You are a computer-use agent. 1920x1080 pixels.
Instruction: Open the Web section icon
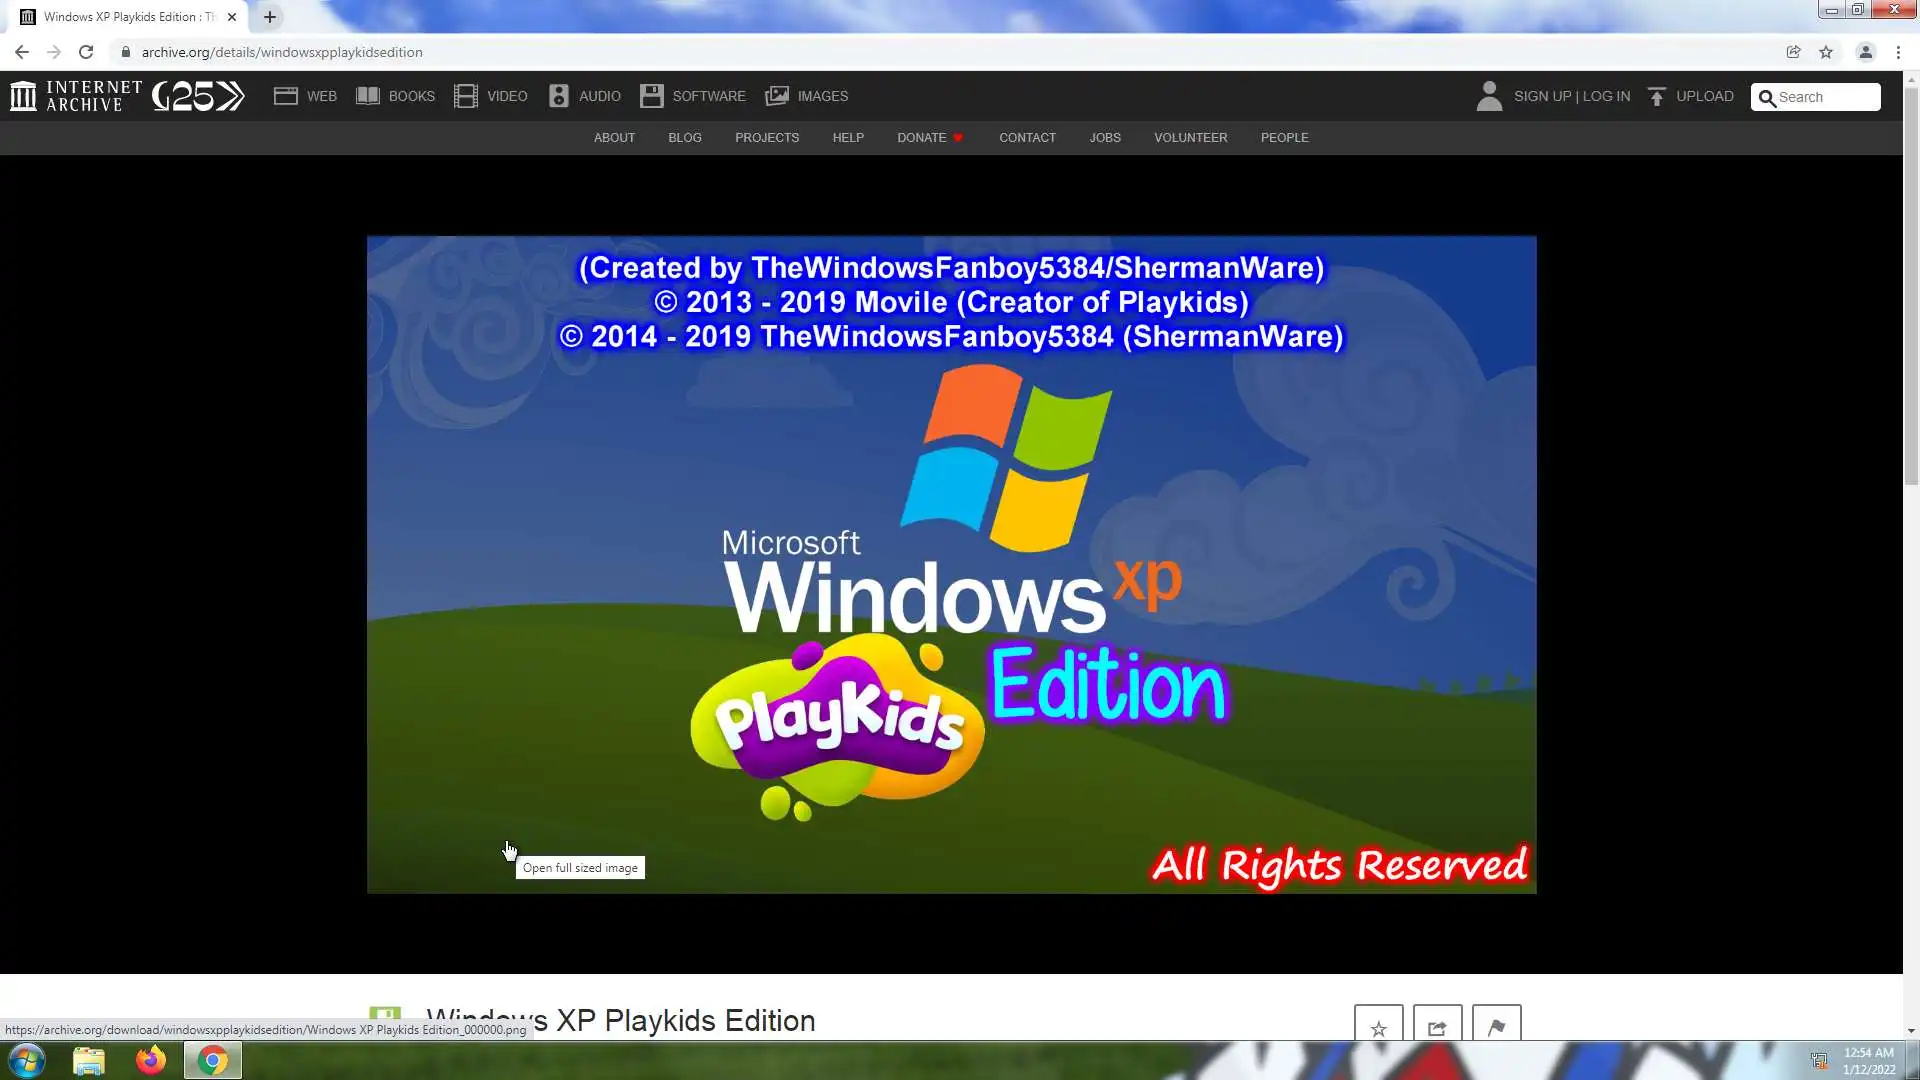(286, 96)
